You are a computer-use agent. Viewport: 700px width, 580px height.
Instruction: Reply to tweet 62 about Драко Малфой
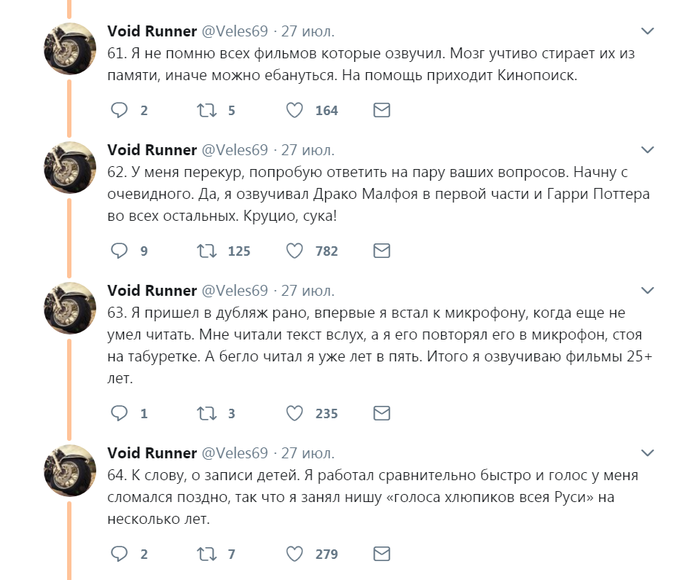pyautogui.click(x=119, y=250)
